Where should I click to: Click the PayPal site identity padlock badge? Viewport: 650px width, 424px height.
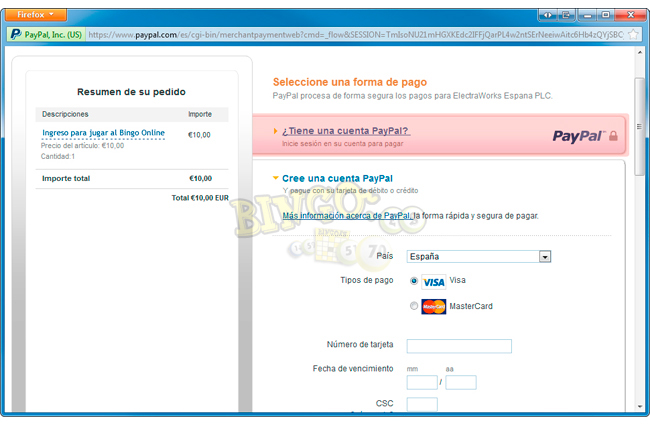coord(45,34)
